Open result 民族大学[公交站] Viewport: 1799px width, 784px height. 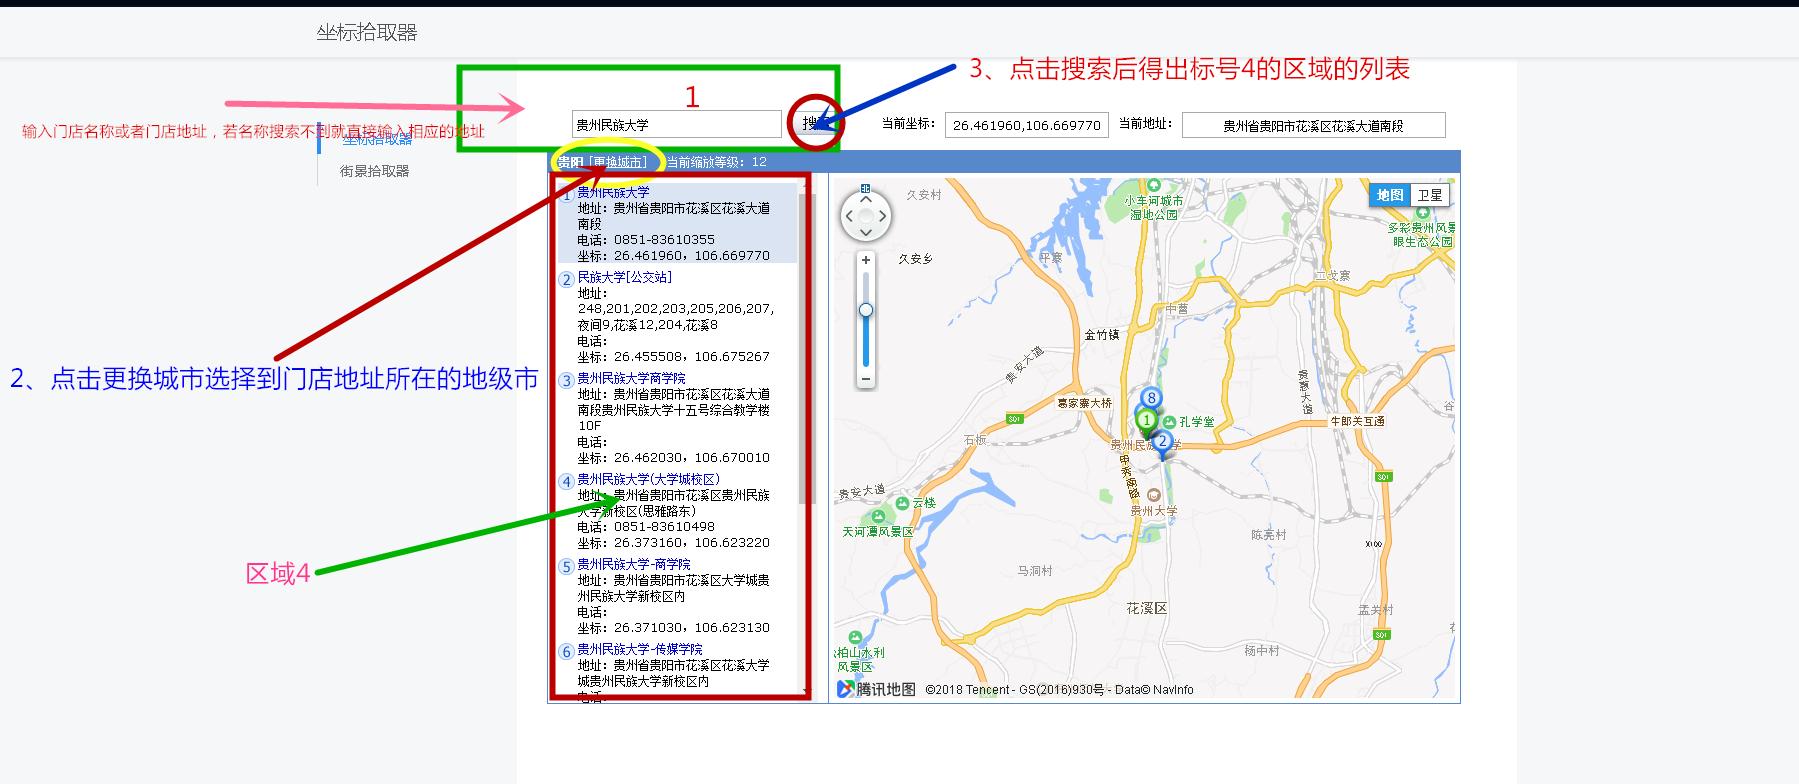point(625,277)
